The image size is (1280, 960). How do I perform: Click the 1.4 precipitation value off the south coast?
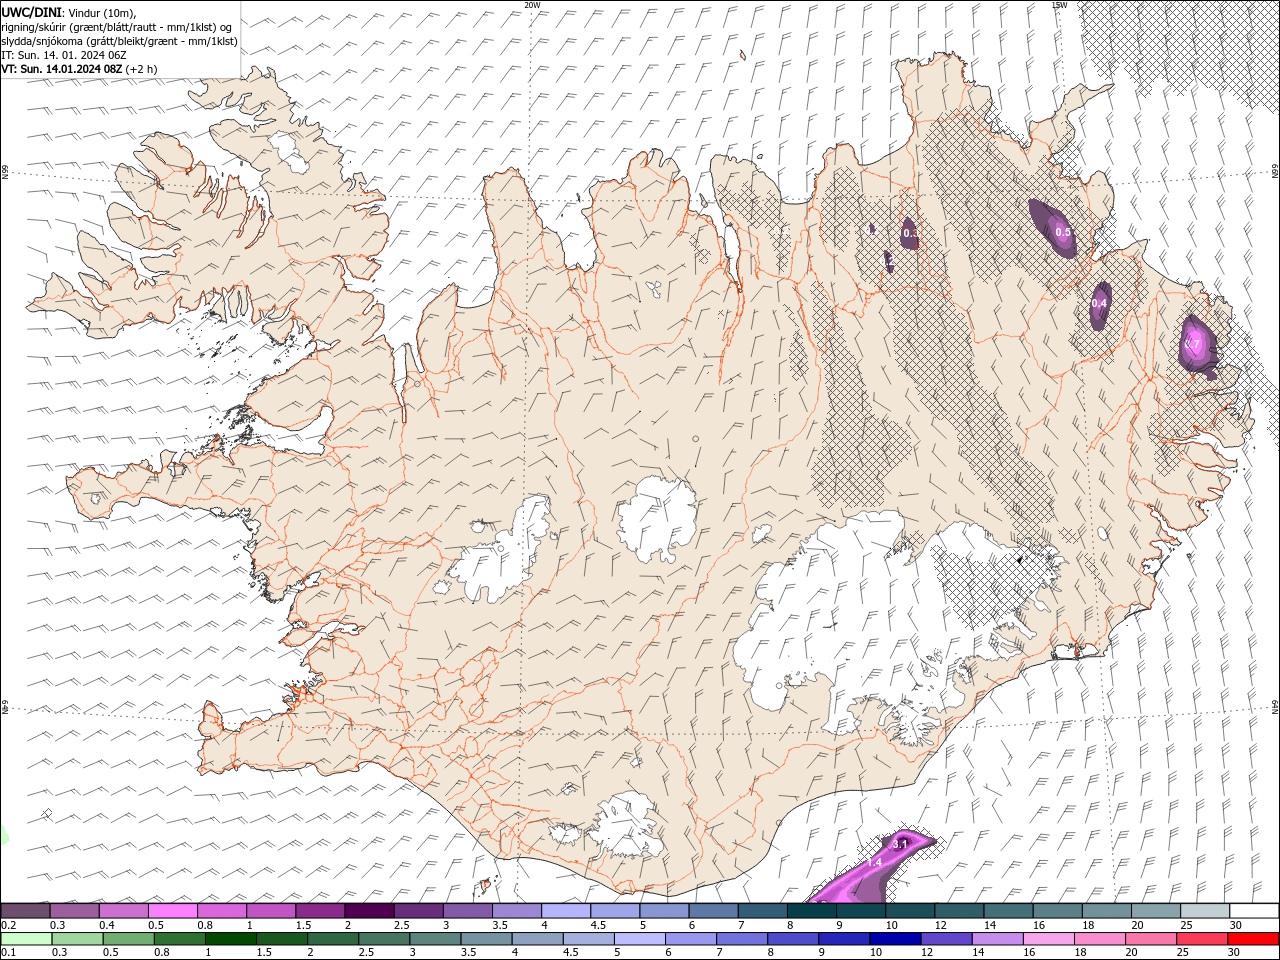click(874, 862)
